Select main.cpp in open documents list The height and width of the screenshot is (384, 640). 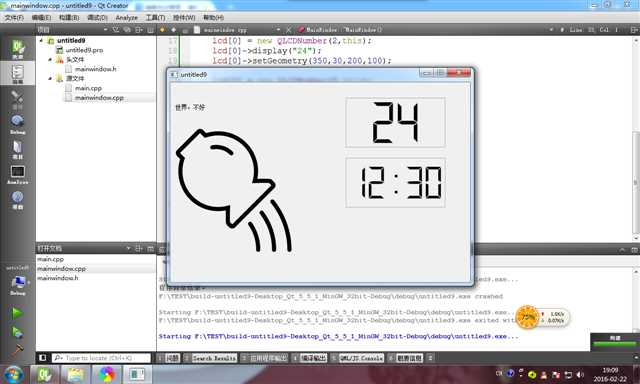point(51,259)
